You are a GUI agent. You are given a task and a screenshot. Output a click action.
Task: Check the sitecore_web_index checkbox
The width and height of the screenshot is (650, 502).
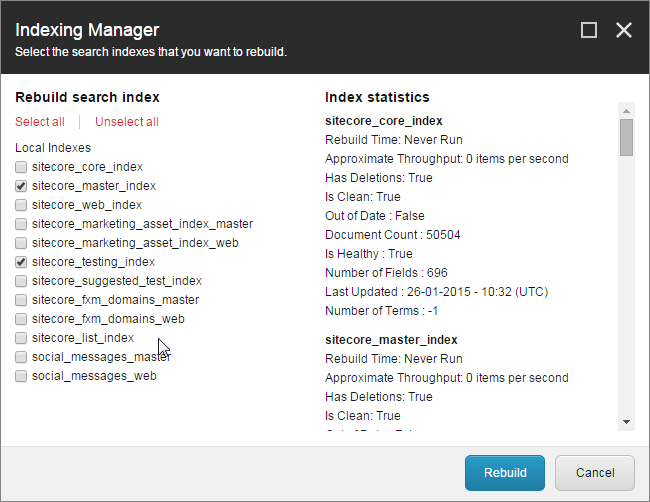click(x=21, y=205)
